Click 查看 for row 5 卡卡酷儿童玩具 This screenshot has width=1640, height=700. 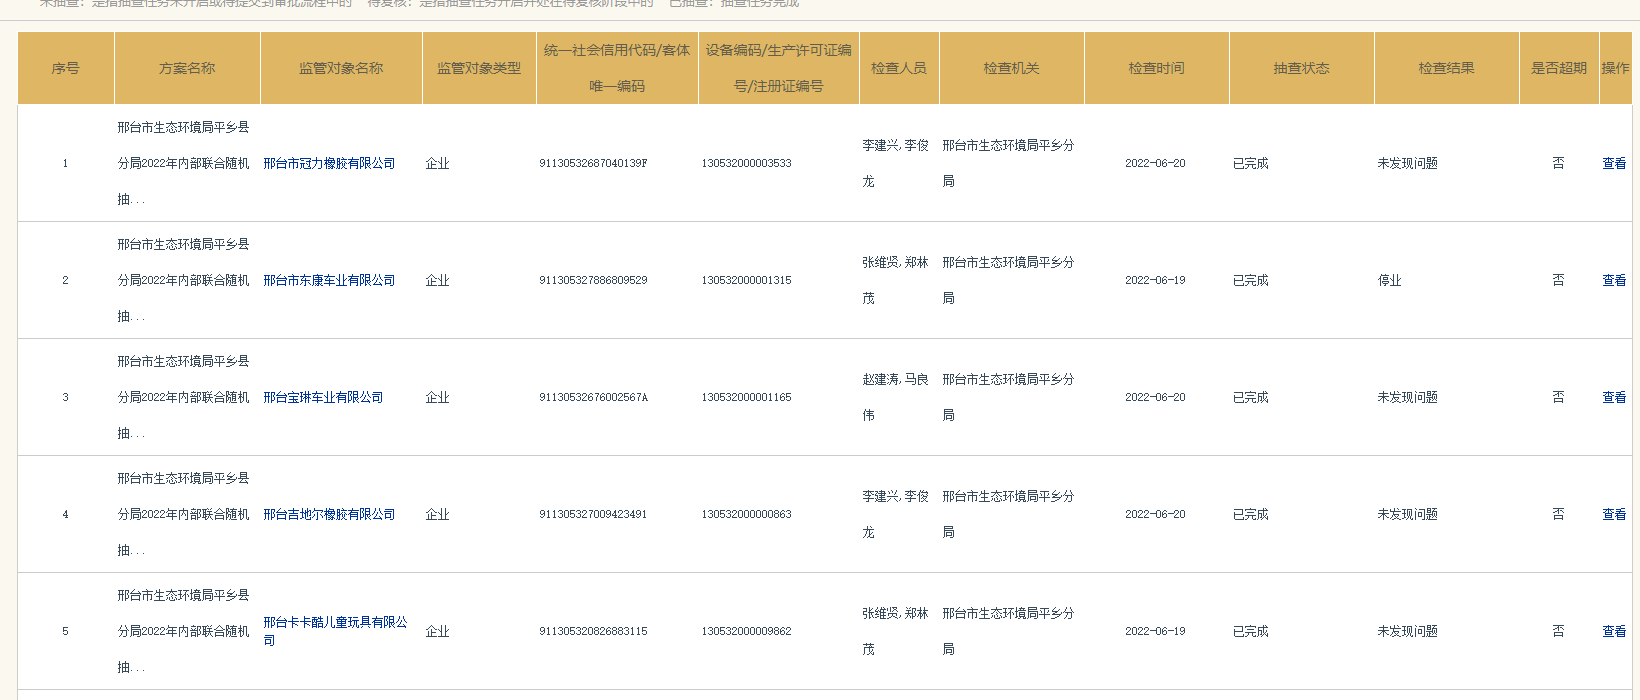(1614, 631)
